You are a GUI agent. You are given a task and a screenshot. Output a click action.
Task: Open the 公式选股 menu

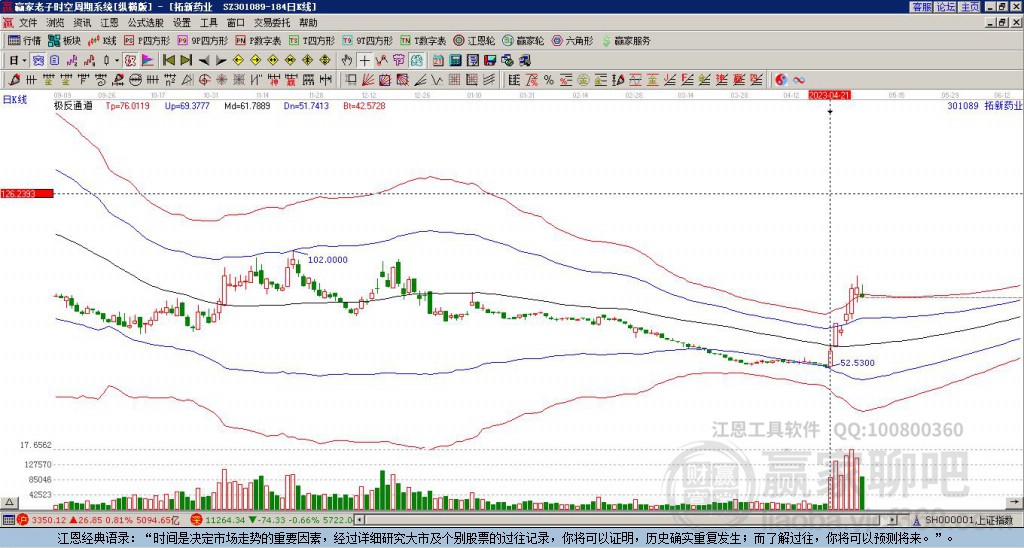[146, 23]
